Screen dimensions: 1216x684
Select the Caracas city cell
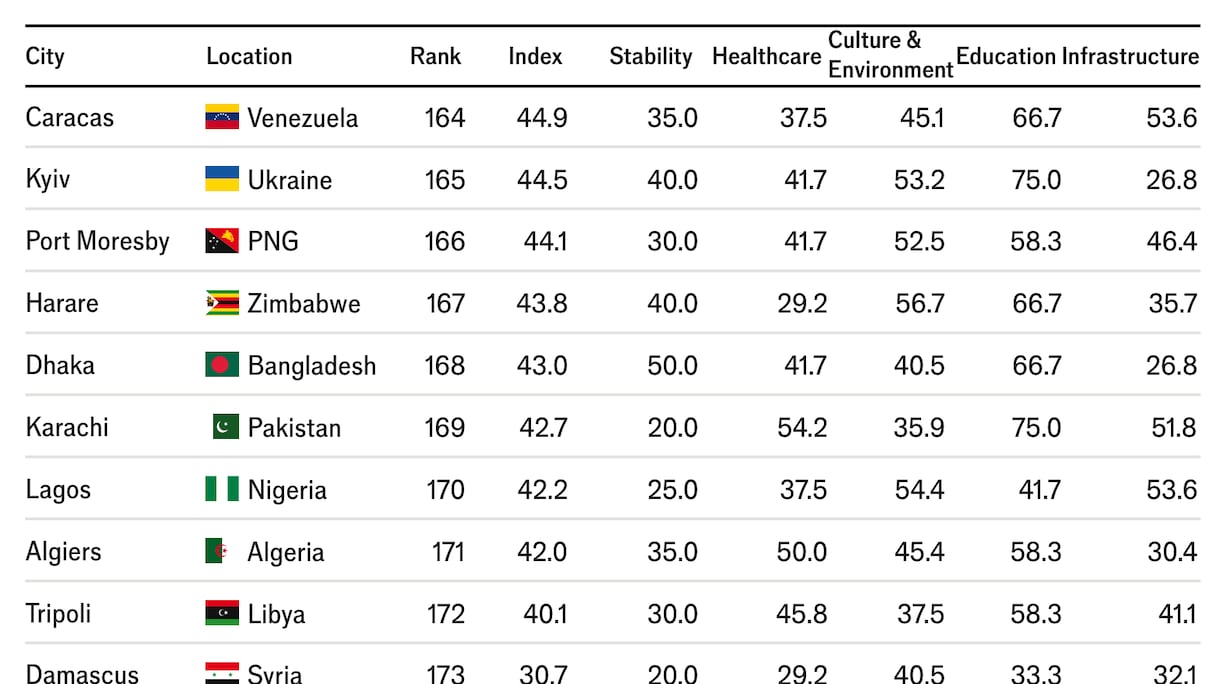point(70,117)
